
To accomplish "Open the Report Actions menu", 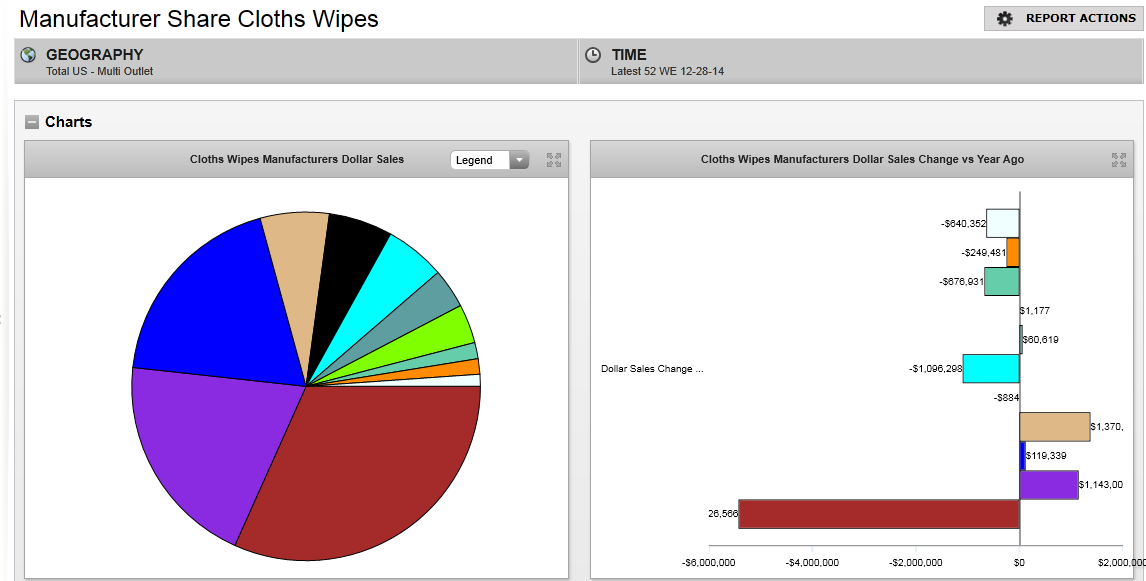I will point(1062,18).
